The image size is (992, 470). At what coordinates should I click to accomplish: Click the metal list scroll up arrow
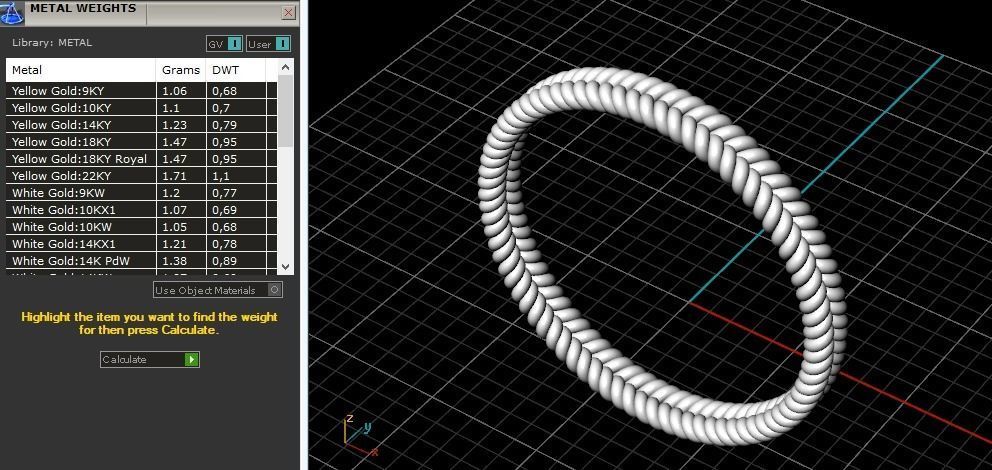tap(285, 66)
